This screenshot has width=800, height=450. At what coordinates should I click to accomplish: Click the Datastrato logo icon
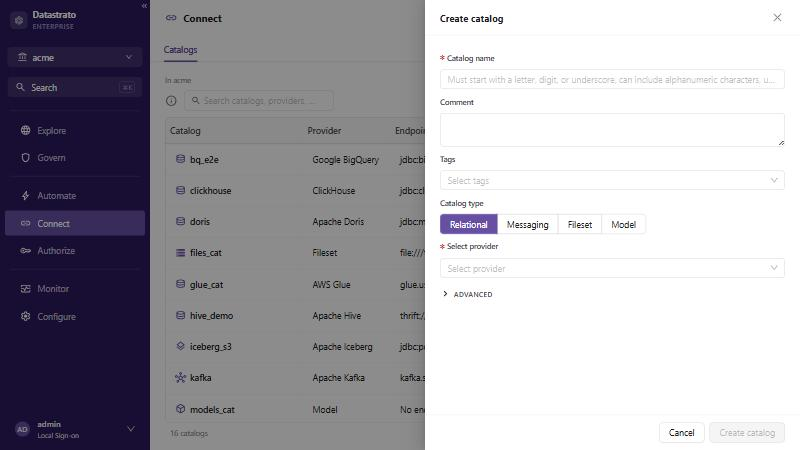(19, 20)
